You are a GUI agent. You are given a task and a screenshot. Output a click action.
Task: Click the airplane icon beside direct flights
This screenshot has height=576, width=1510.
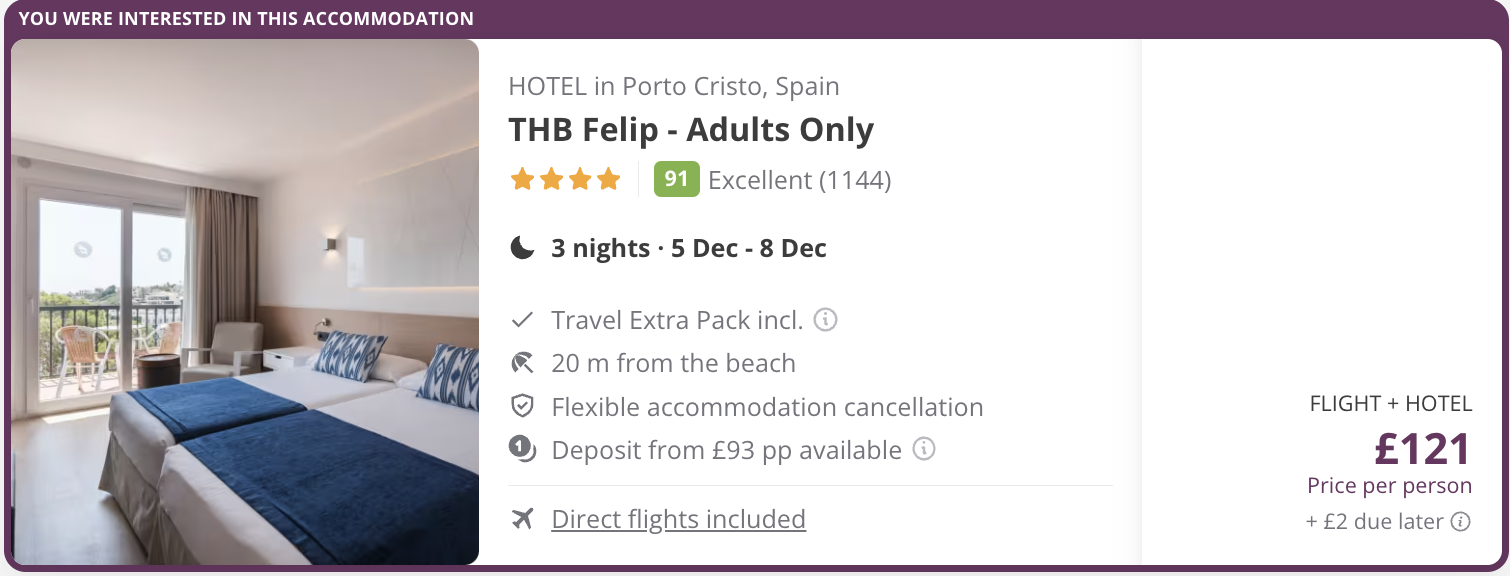[x=521, y=519]
